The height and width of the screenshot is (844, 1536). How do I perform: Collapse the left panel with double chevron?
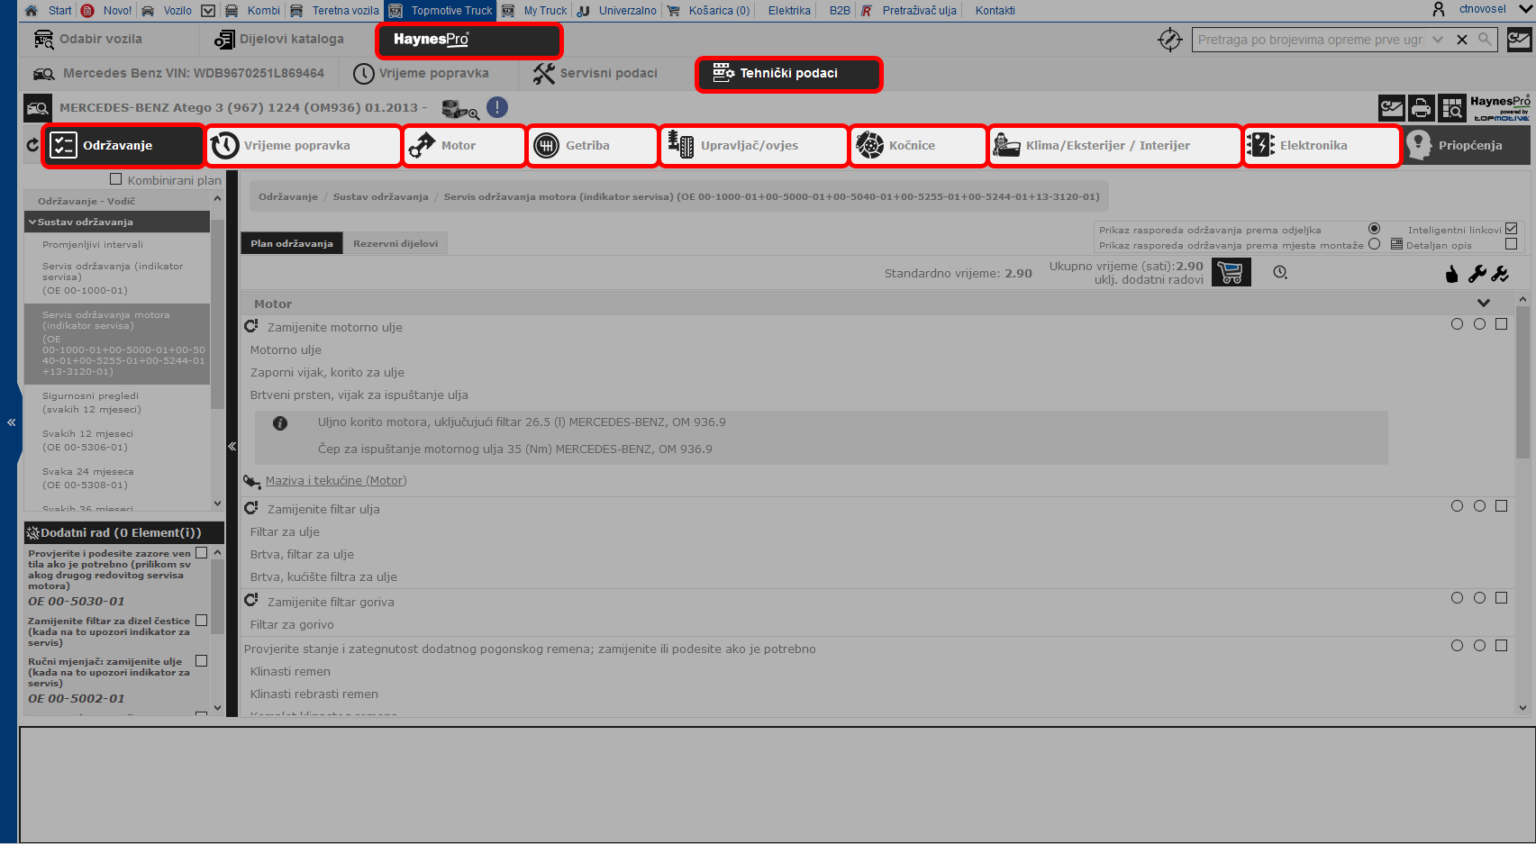[11, 422]
